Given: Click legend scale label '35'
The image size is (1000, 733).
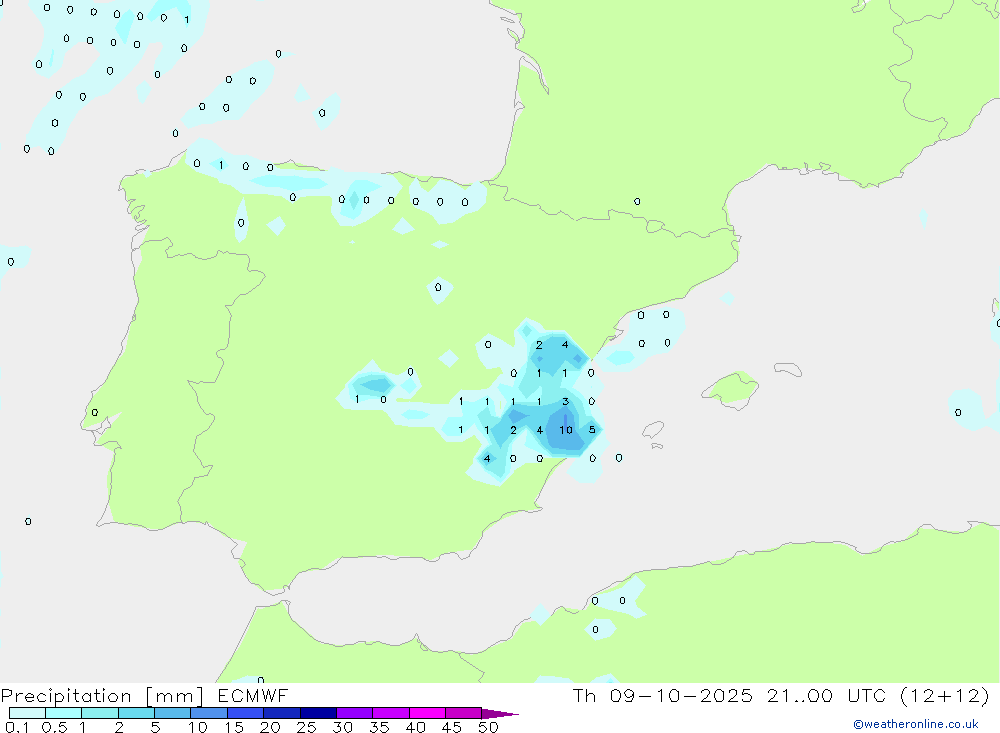Looking at the screenshot, I should [379, 727].
